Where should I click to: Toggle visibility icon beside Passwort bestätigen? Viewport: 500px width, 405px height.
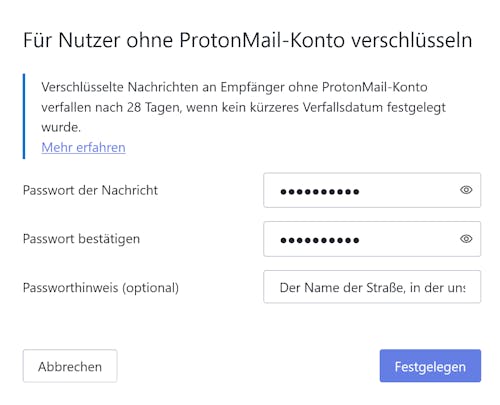466,239
